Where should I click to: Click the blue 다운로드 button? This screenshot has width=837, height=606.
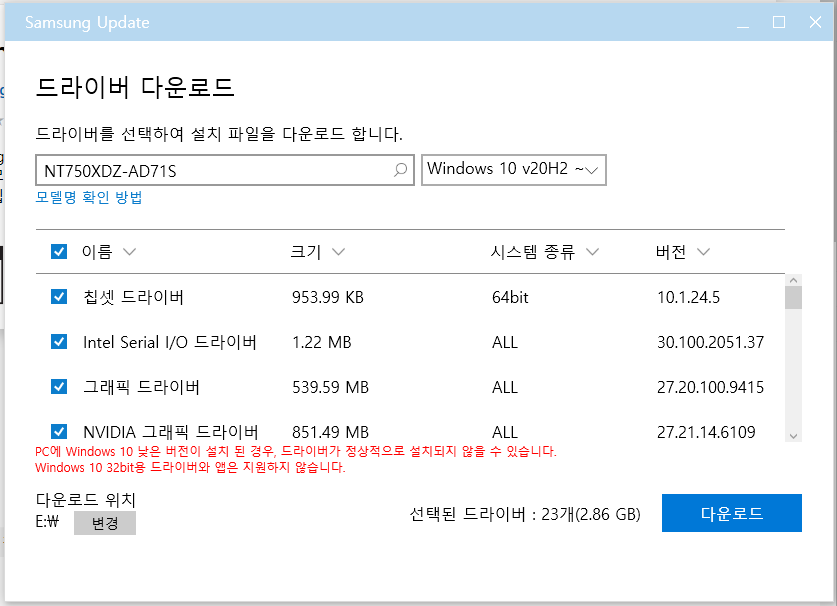[x=731, y=513]
